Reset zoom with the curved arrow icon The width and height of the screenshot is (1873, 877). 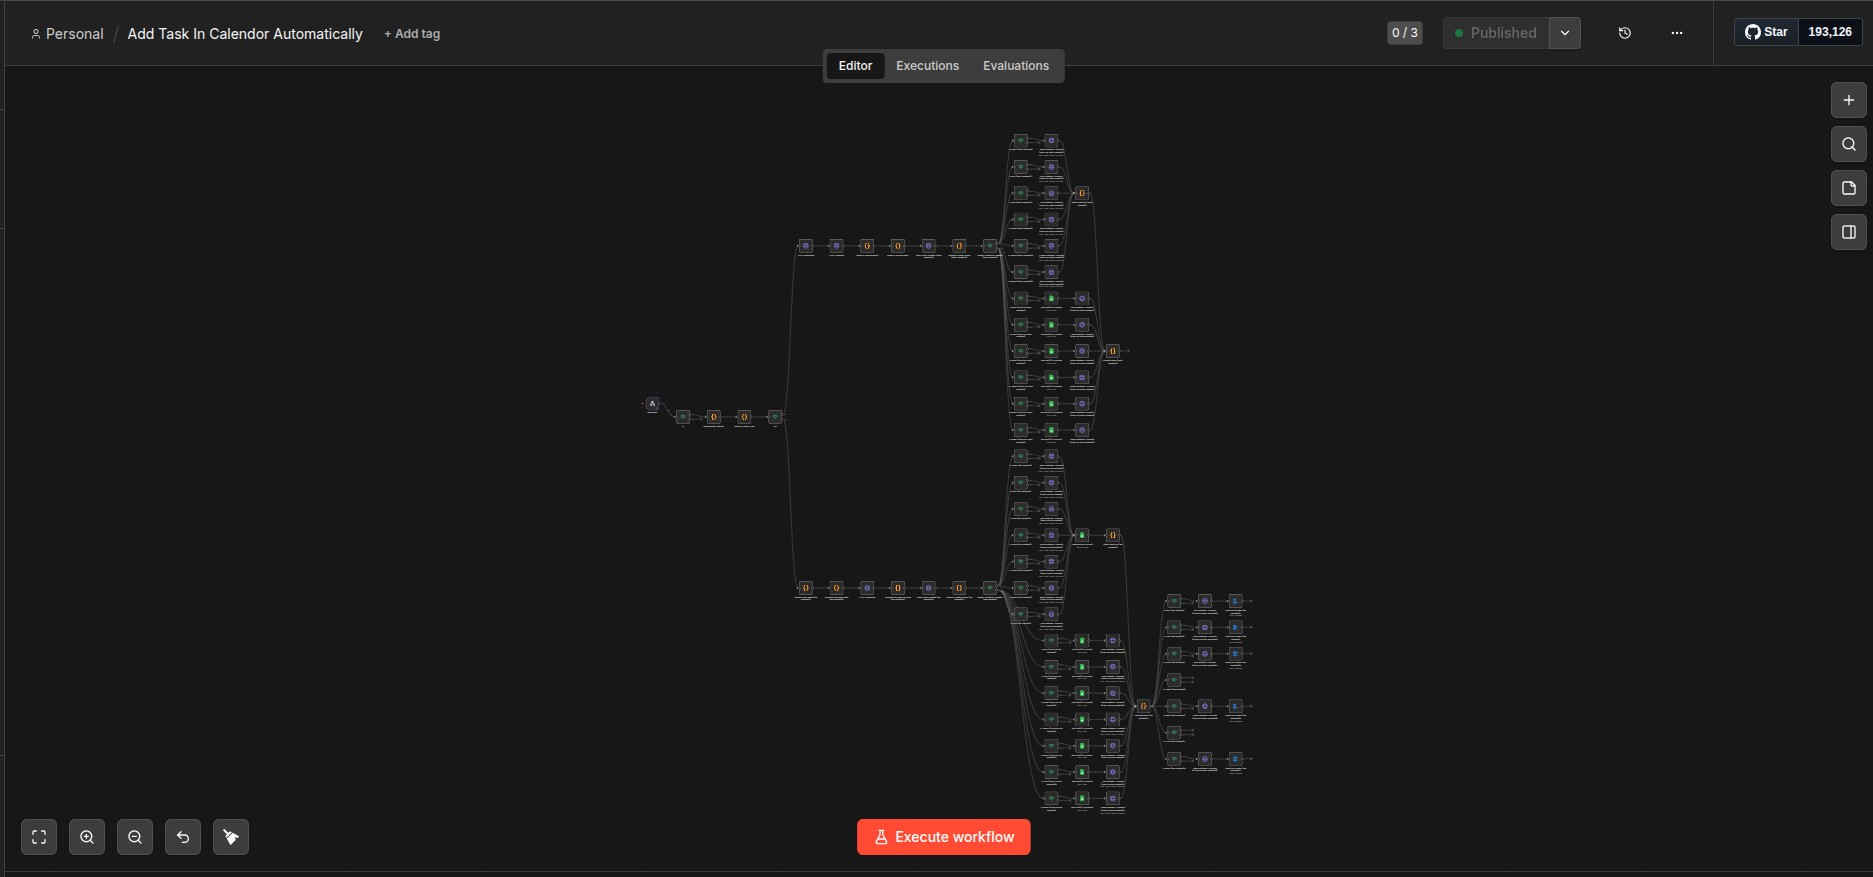click(x=183, y=837)
